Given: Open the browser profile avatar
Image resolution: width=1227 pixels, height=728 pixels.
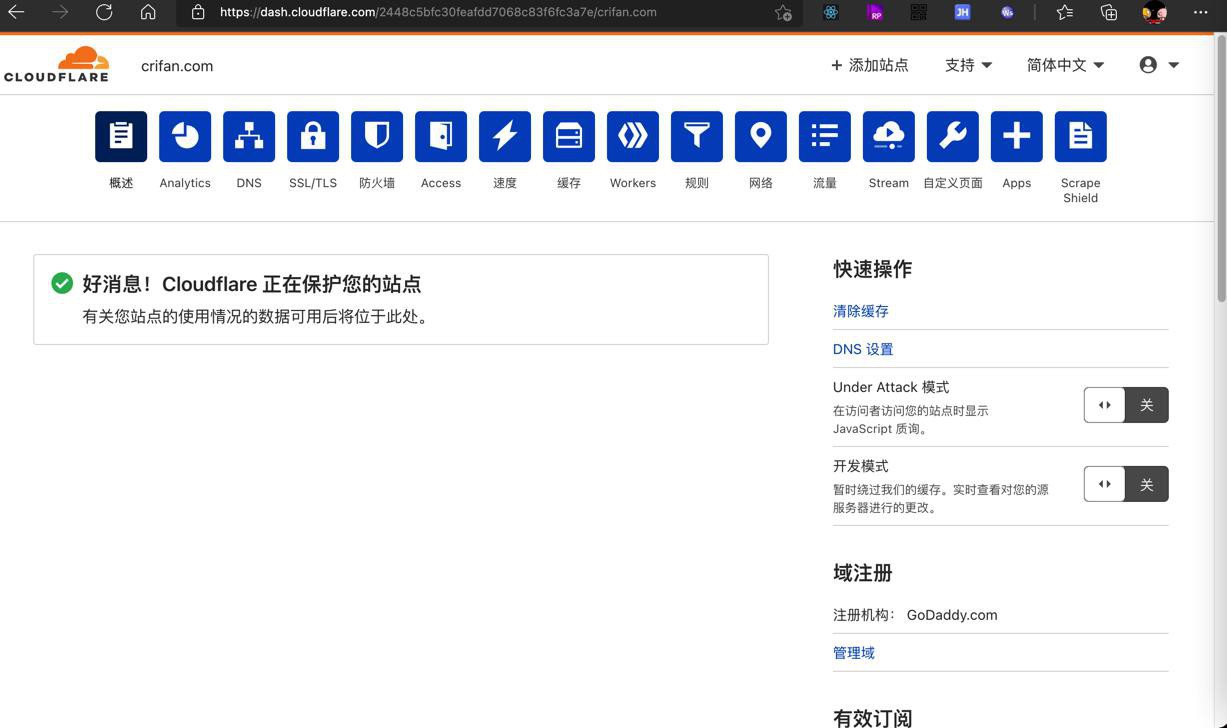Looking at the screenshot, I should click(1155, 12).
